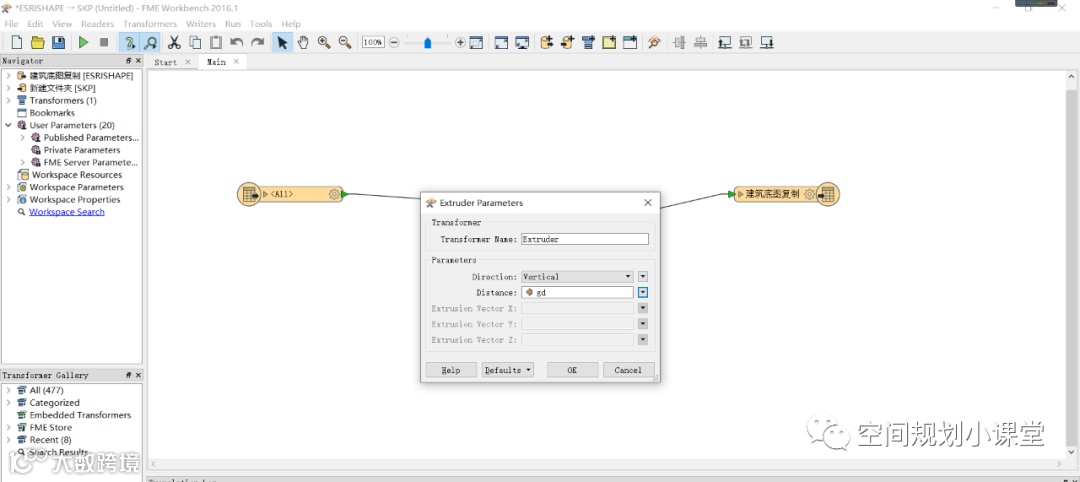Cut selection using the scissors icon
The height and width of the screenshot is (482, 1080).
[x=174, y=43]
